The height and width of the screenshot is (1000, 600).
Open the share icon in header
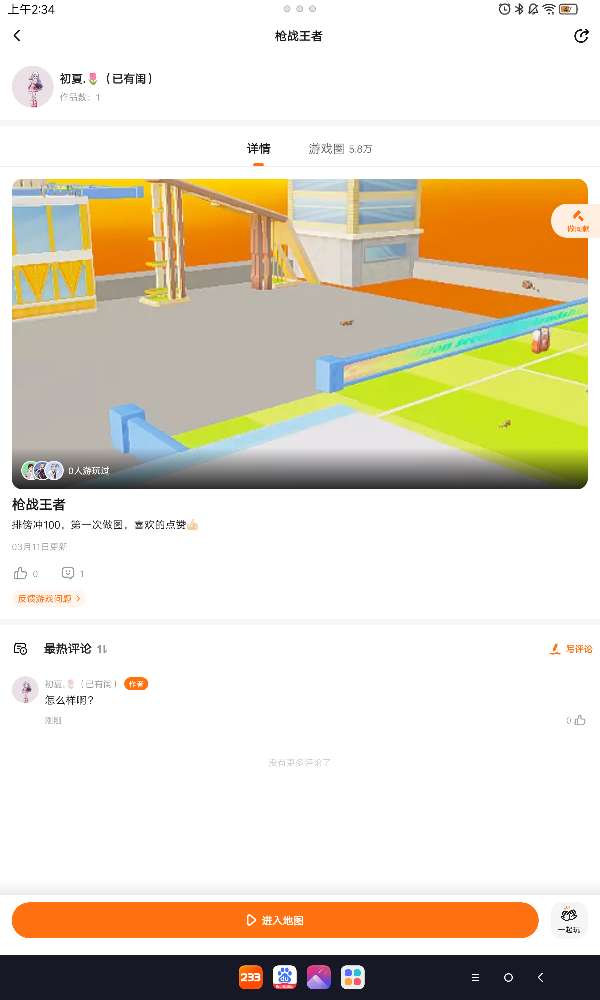581,36
